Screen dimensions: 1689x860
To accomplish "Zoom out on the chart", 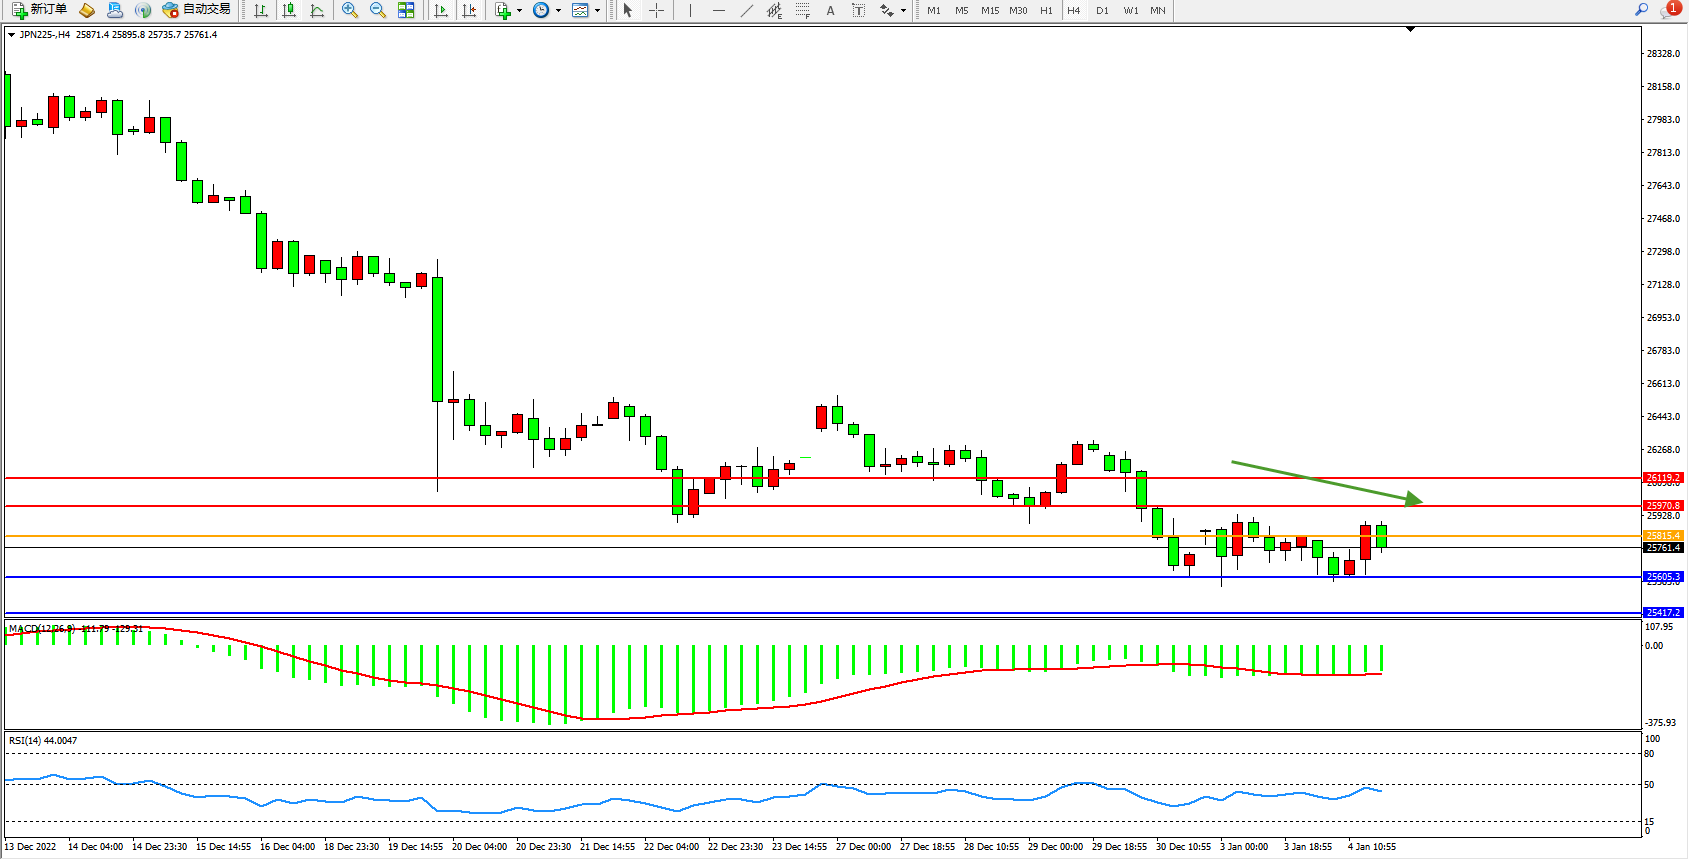I will pos(378,10).
